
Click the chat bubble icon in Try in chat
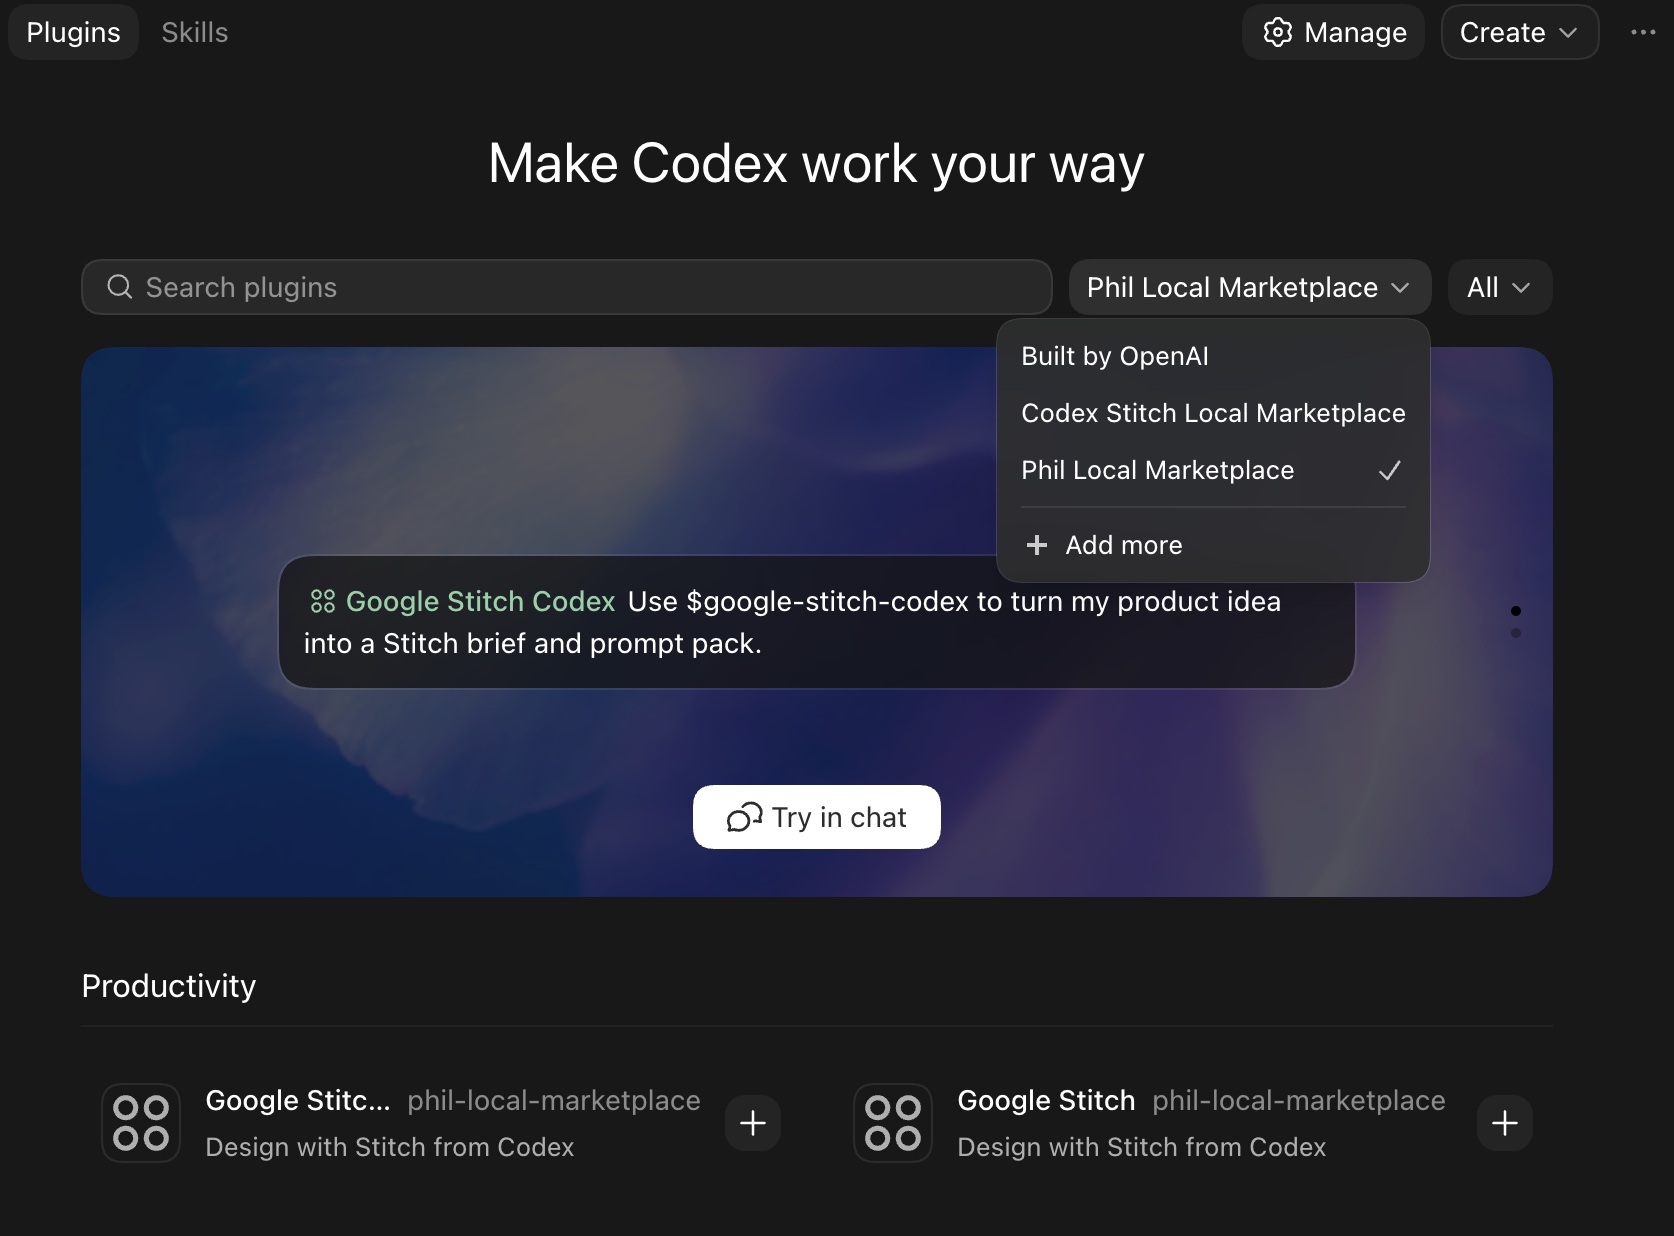pos(745,818)
